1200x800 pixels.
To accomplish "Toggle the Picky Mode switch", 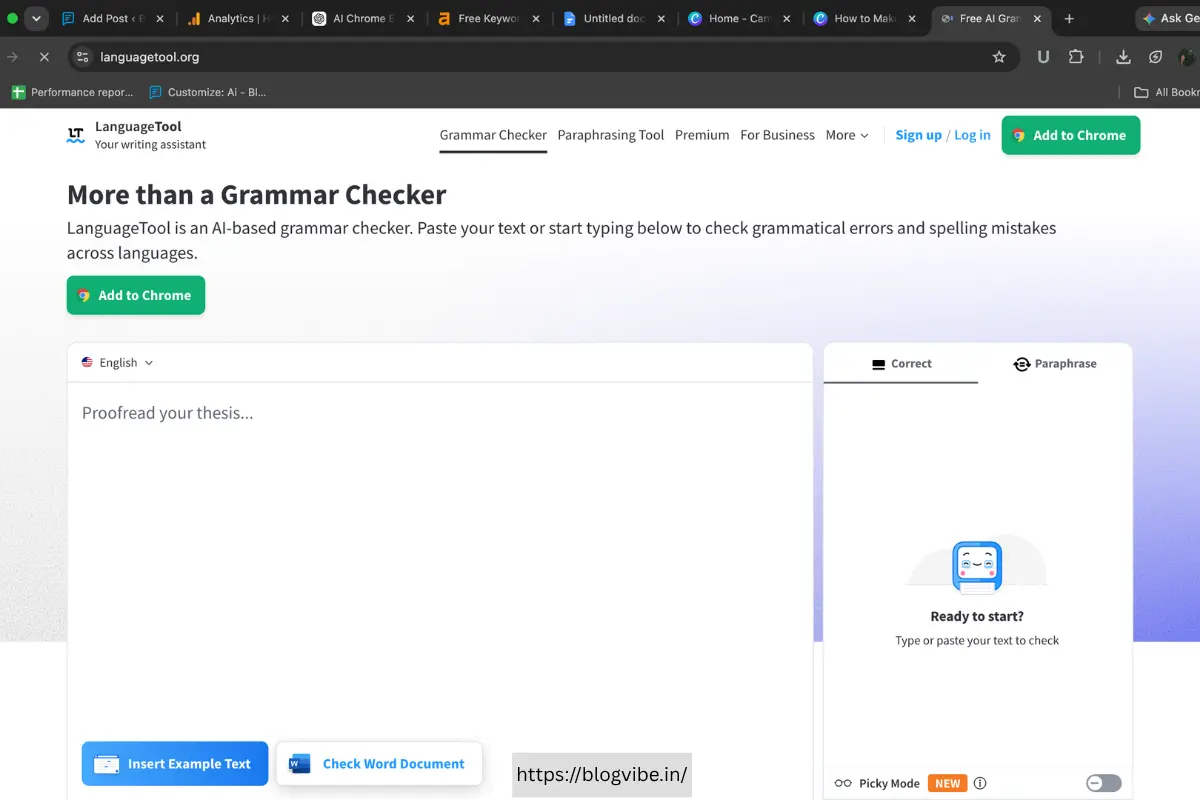I will (x=1104, y=783).
